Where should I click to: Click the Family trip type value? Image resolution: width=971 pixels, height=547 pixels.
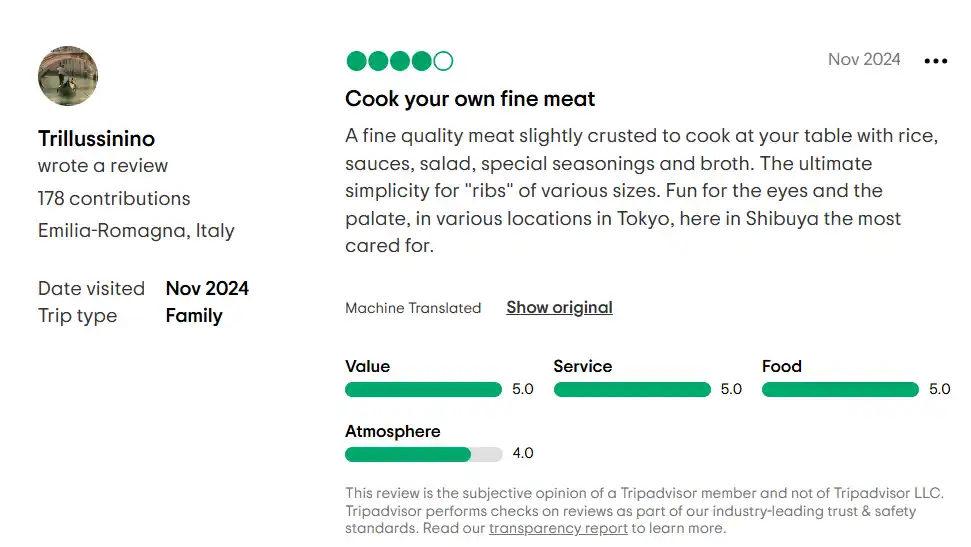pyautogui.click(x=194, y=316)
